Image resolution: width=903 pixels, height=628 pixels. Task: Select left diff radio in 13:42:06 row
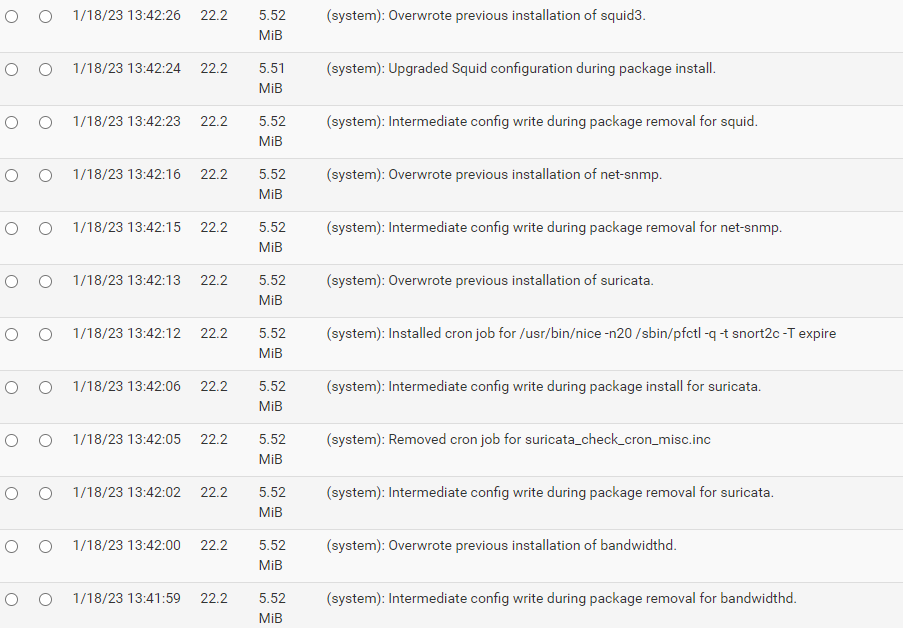[12, 388]
